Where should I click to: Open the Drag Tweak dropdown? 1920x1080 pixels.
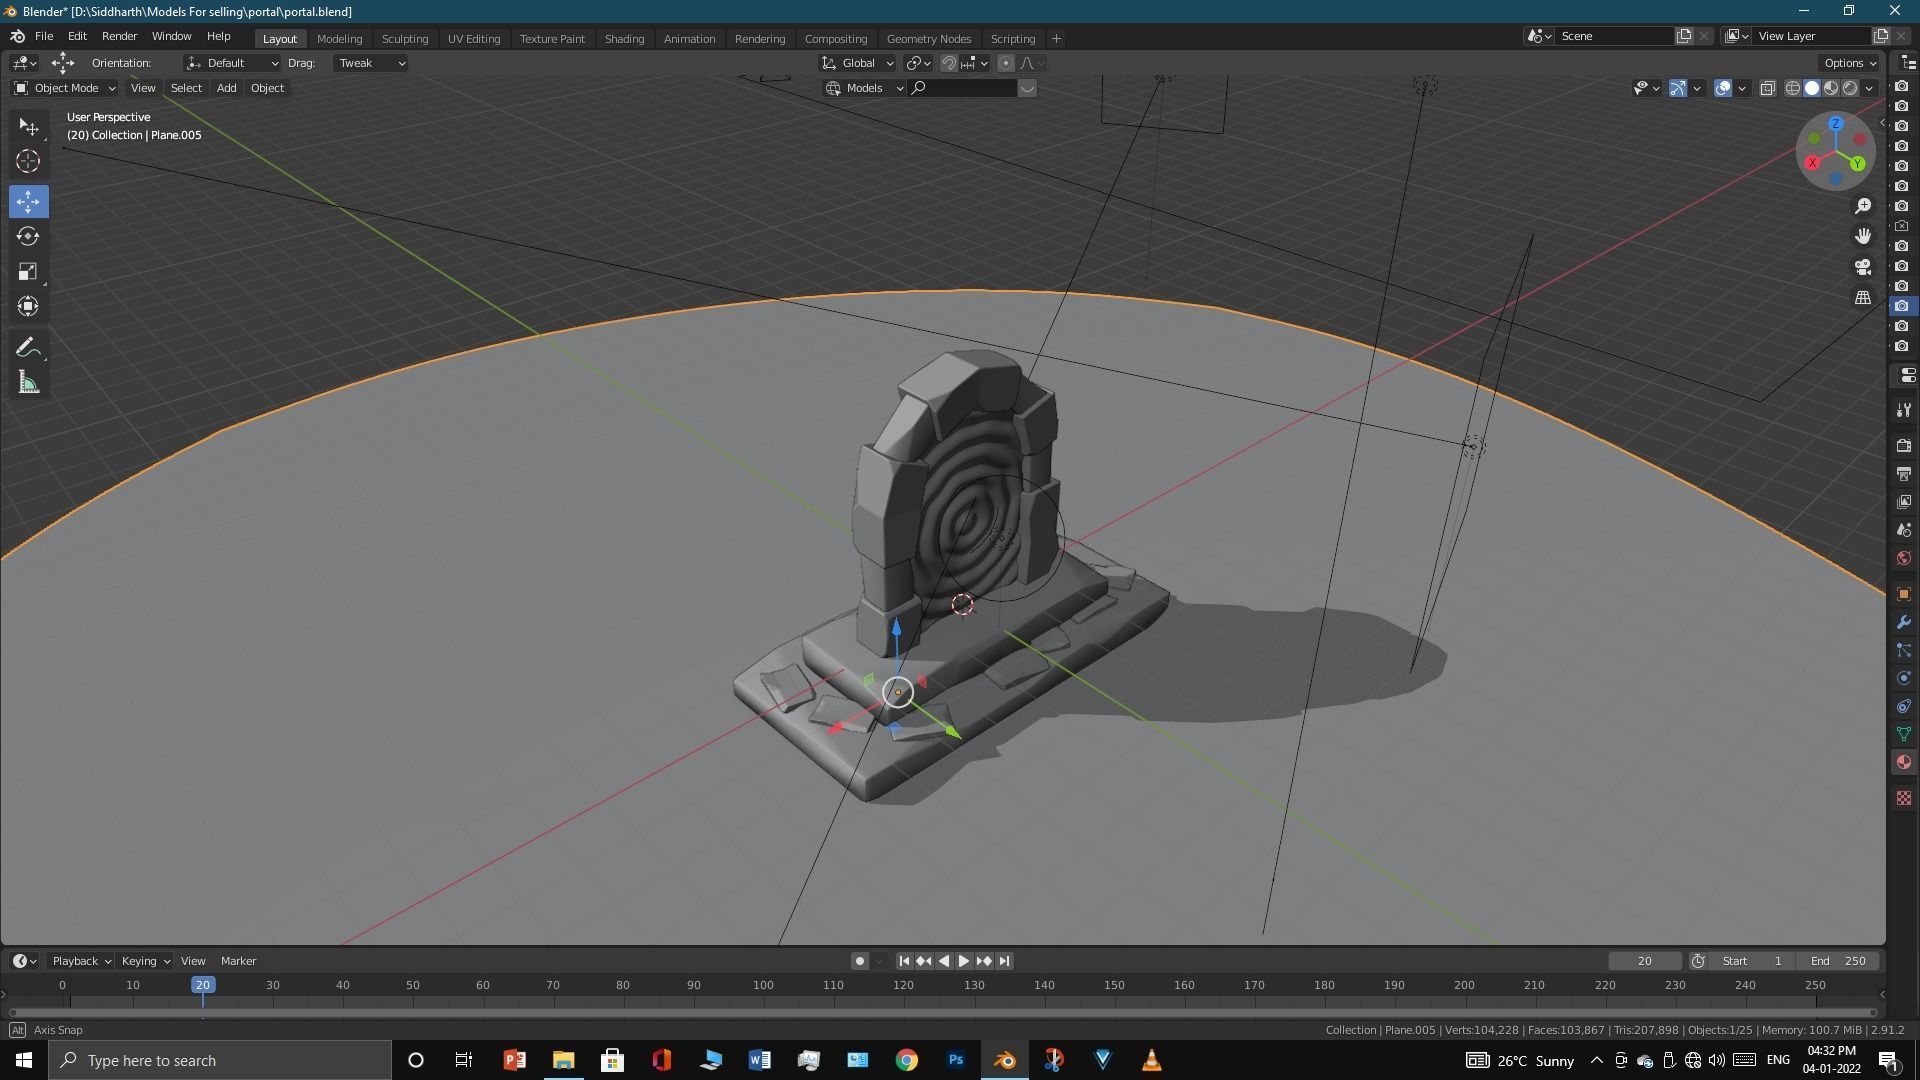(370, 63)
